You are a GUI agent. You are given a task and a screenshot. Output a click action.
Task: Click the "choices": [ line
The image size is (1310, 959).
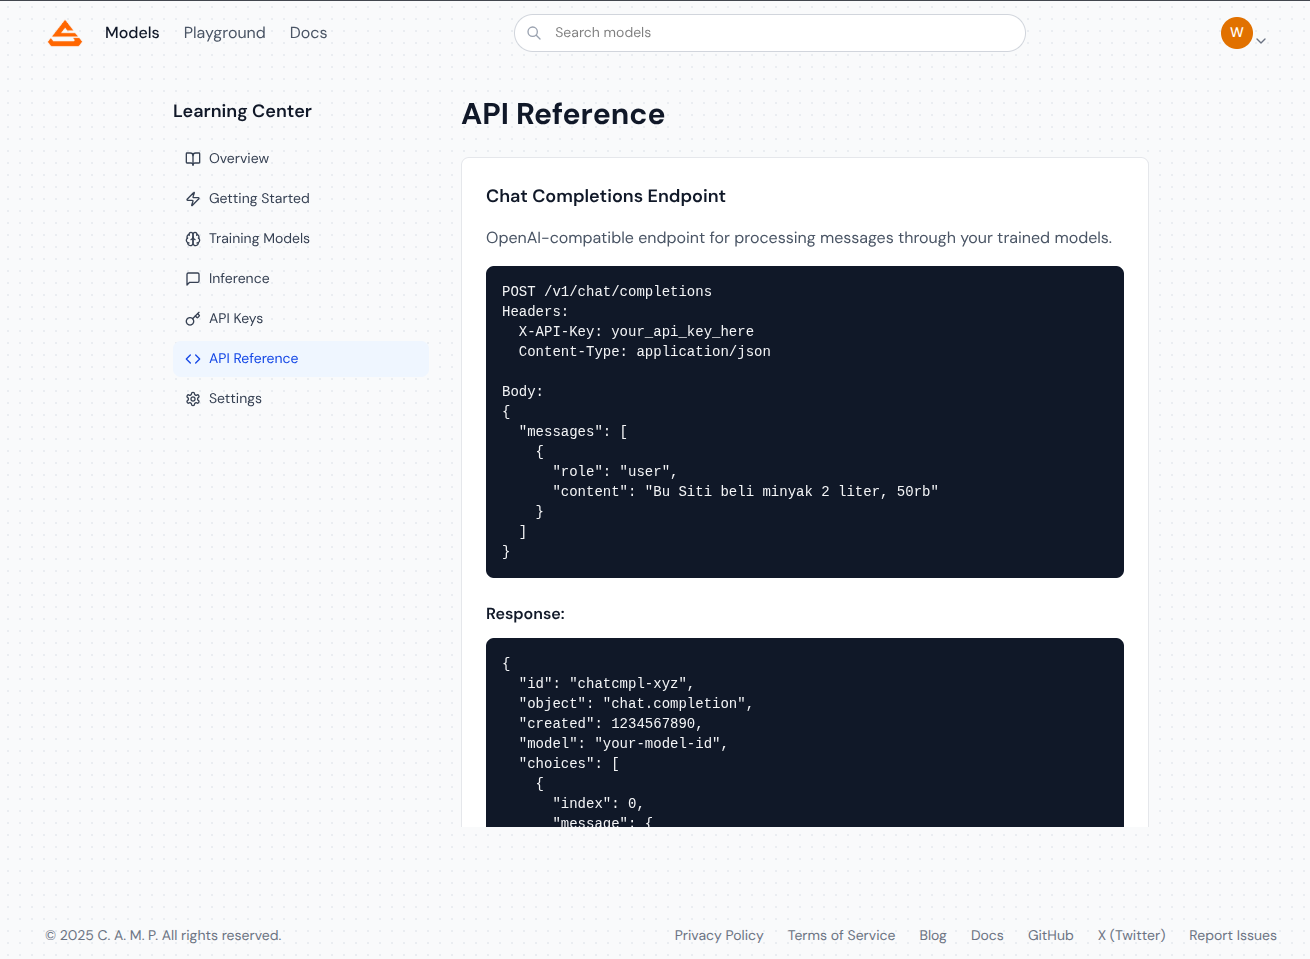point(569,763)
